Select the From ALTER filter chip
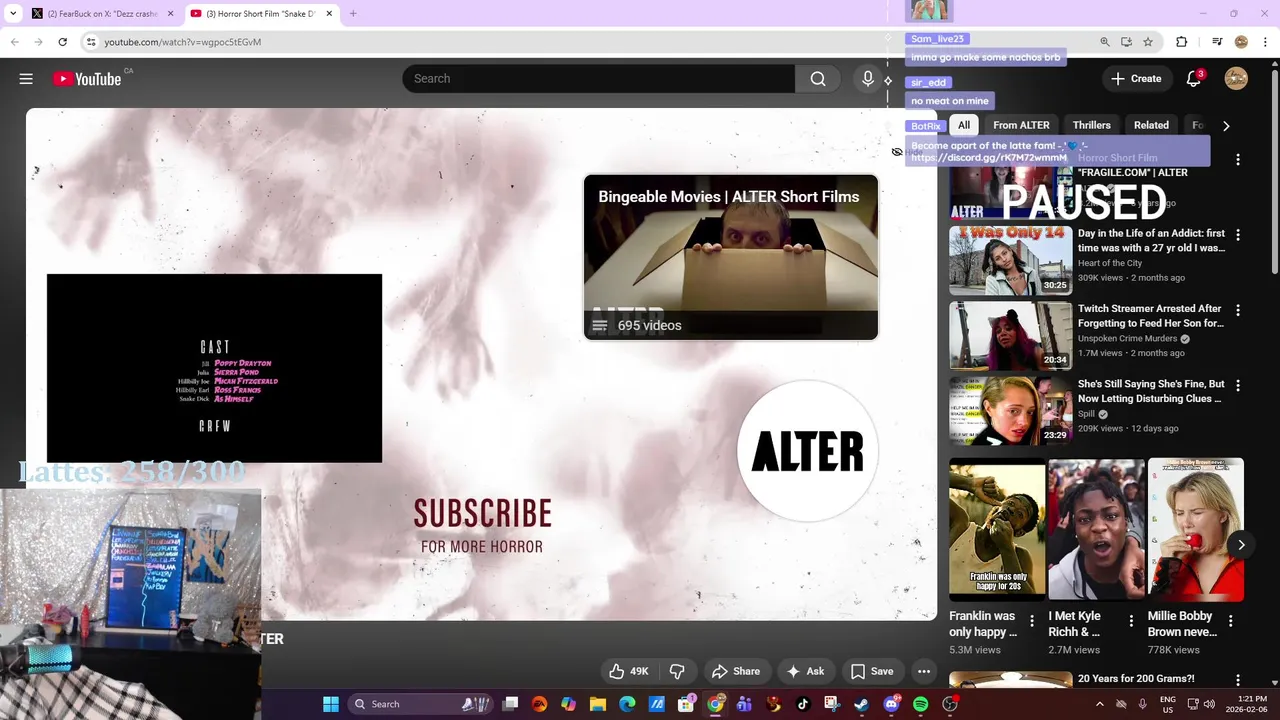1280x720 pixels. (1021, 125)
